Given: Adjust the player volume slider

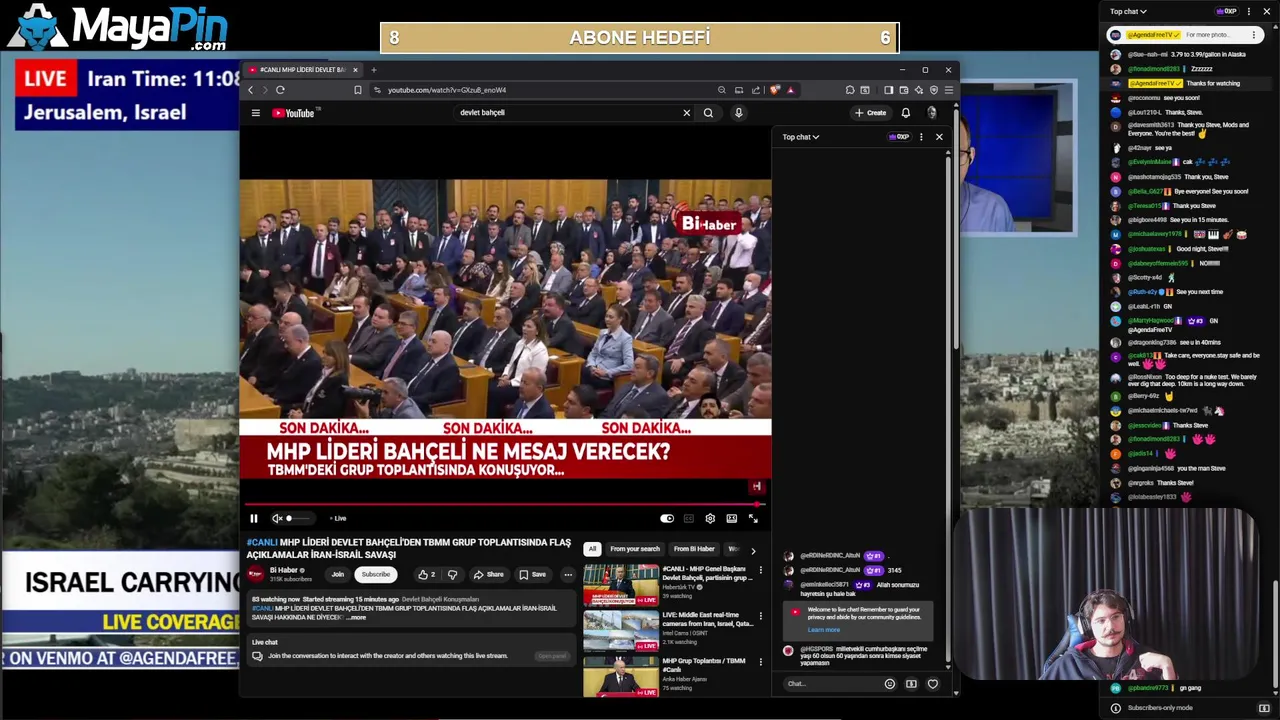Looking at the screenshot, I should (300, 518).
